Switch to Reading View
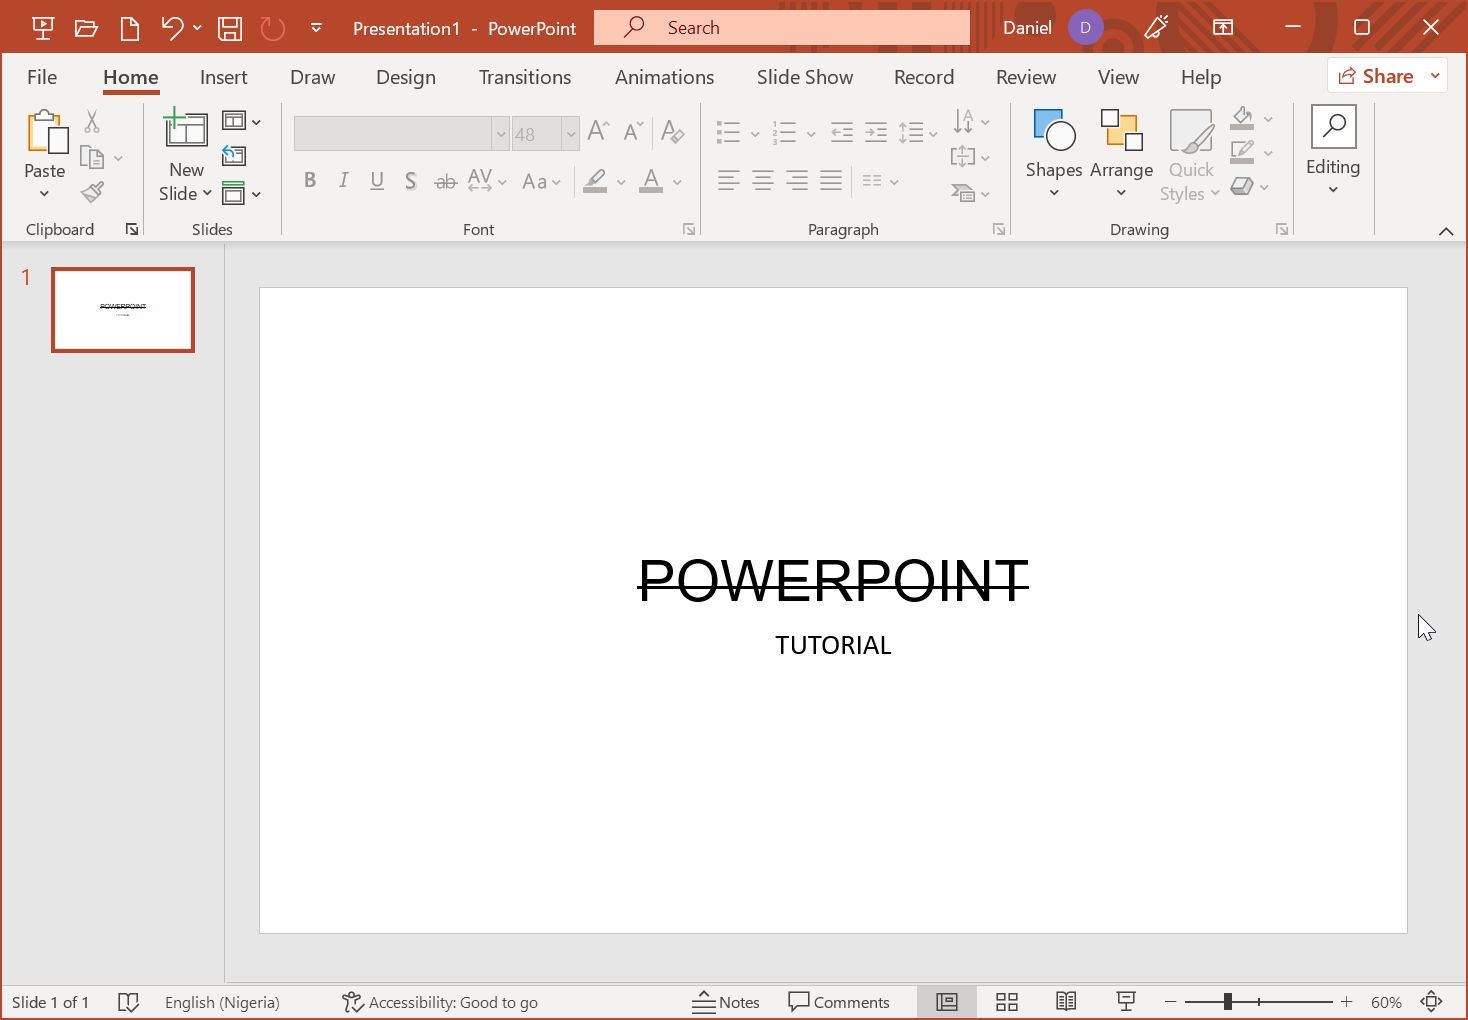Viewport: 1468px width, 1020px height. (x=1066, y=1002)
